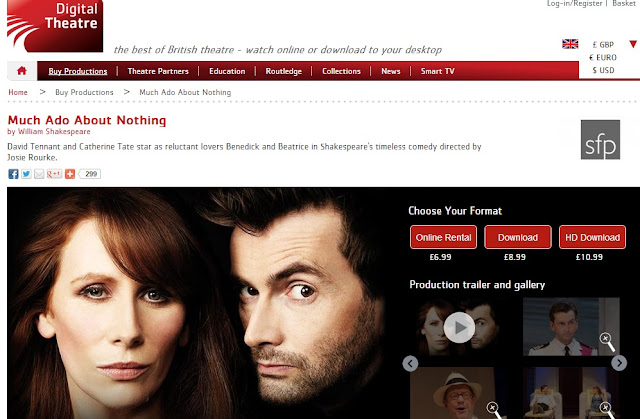Viewport: 640px width, 419px height.
Task: Click the Much Ado About Nothing title
Action: pyautogui.click(x=87, y=120)
